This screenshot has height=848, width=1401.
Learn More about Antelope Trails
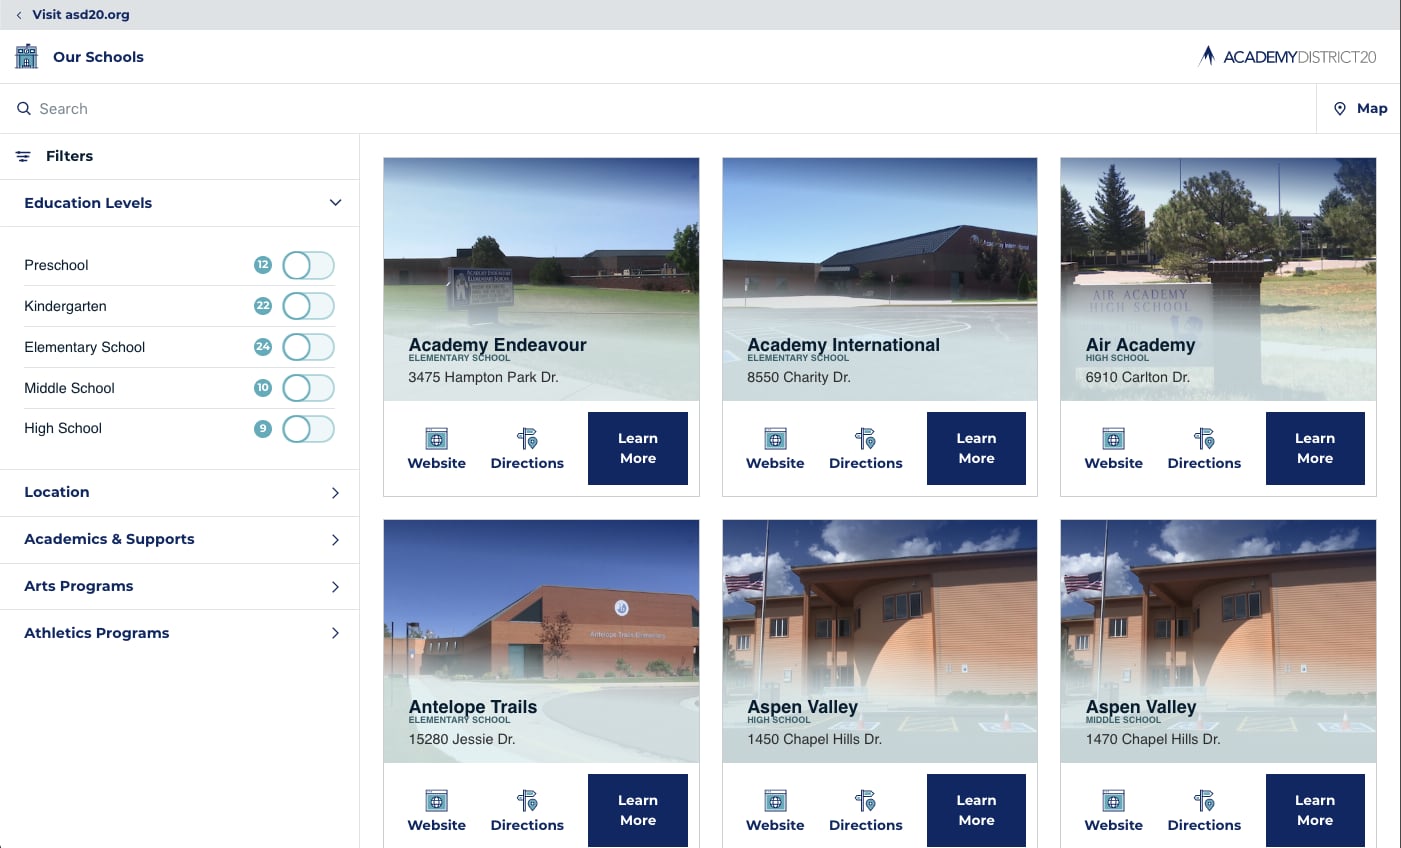pyautogui.click(x=638, y=810)
